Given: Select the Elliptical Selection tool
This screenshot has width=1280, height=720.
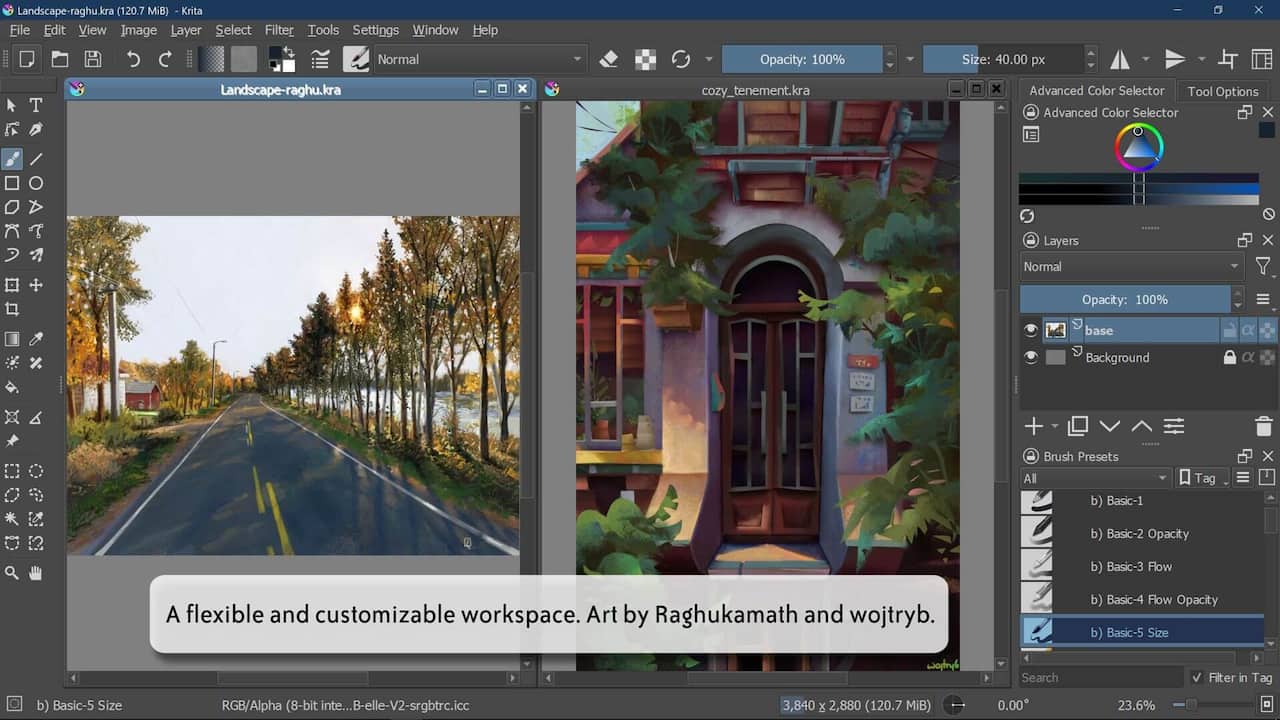Looking at the screenshot, I should click(x=36, y=471).
